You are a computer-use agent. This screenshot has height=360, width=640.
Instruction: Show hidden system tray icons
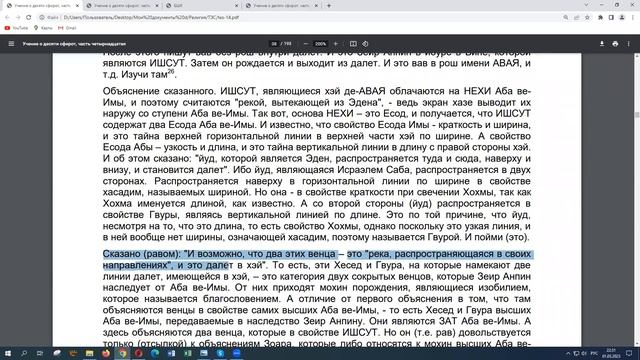coord(568,353)
